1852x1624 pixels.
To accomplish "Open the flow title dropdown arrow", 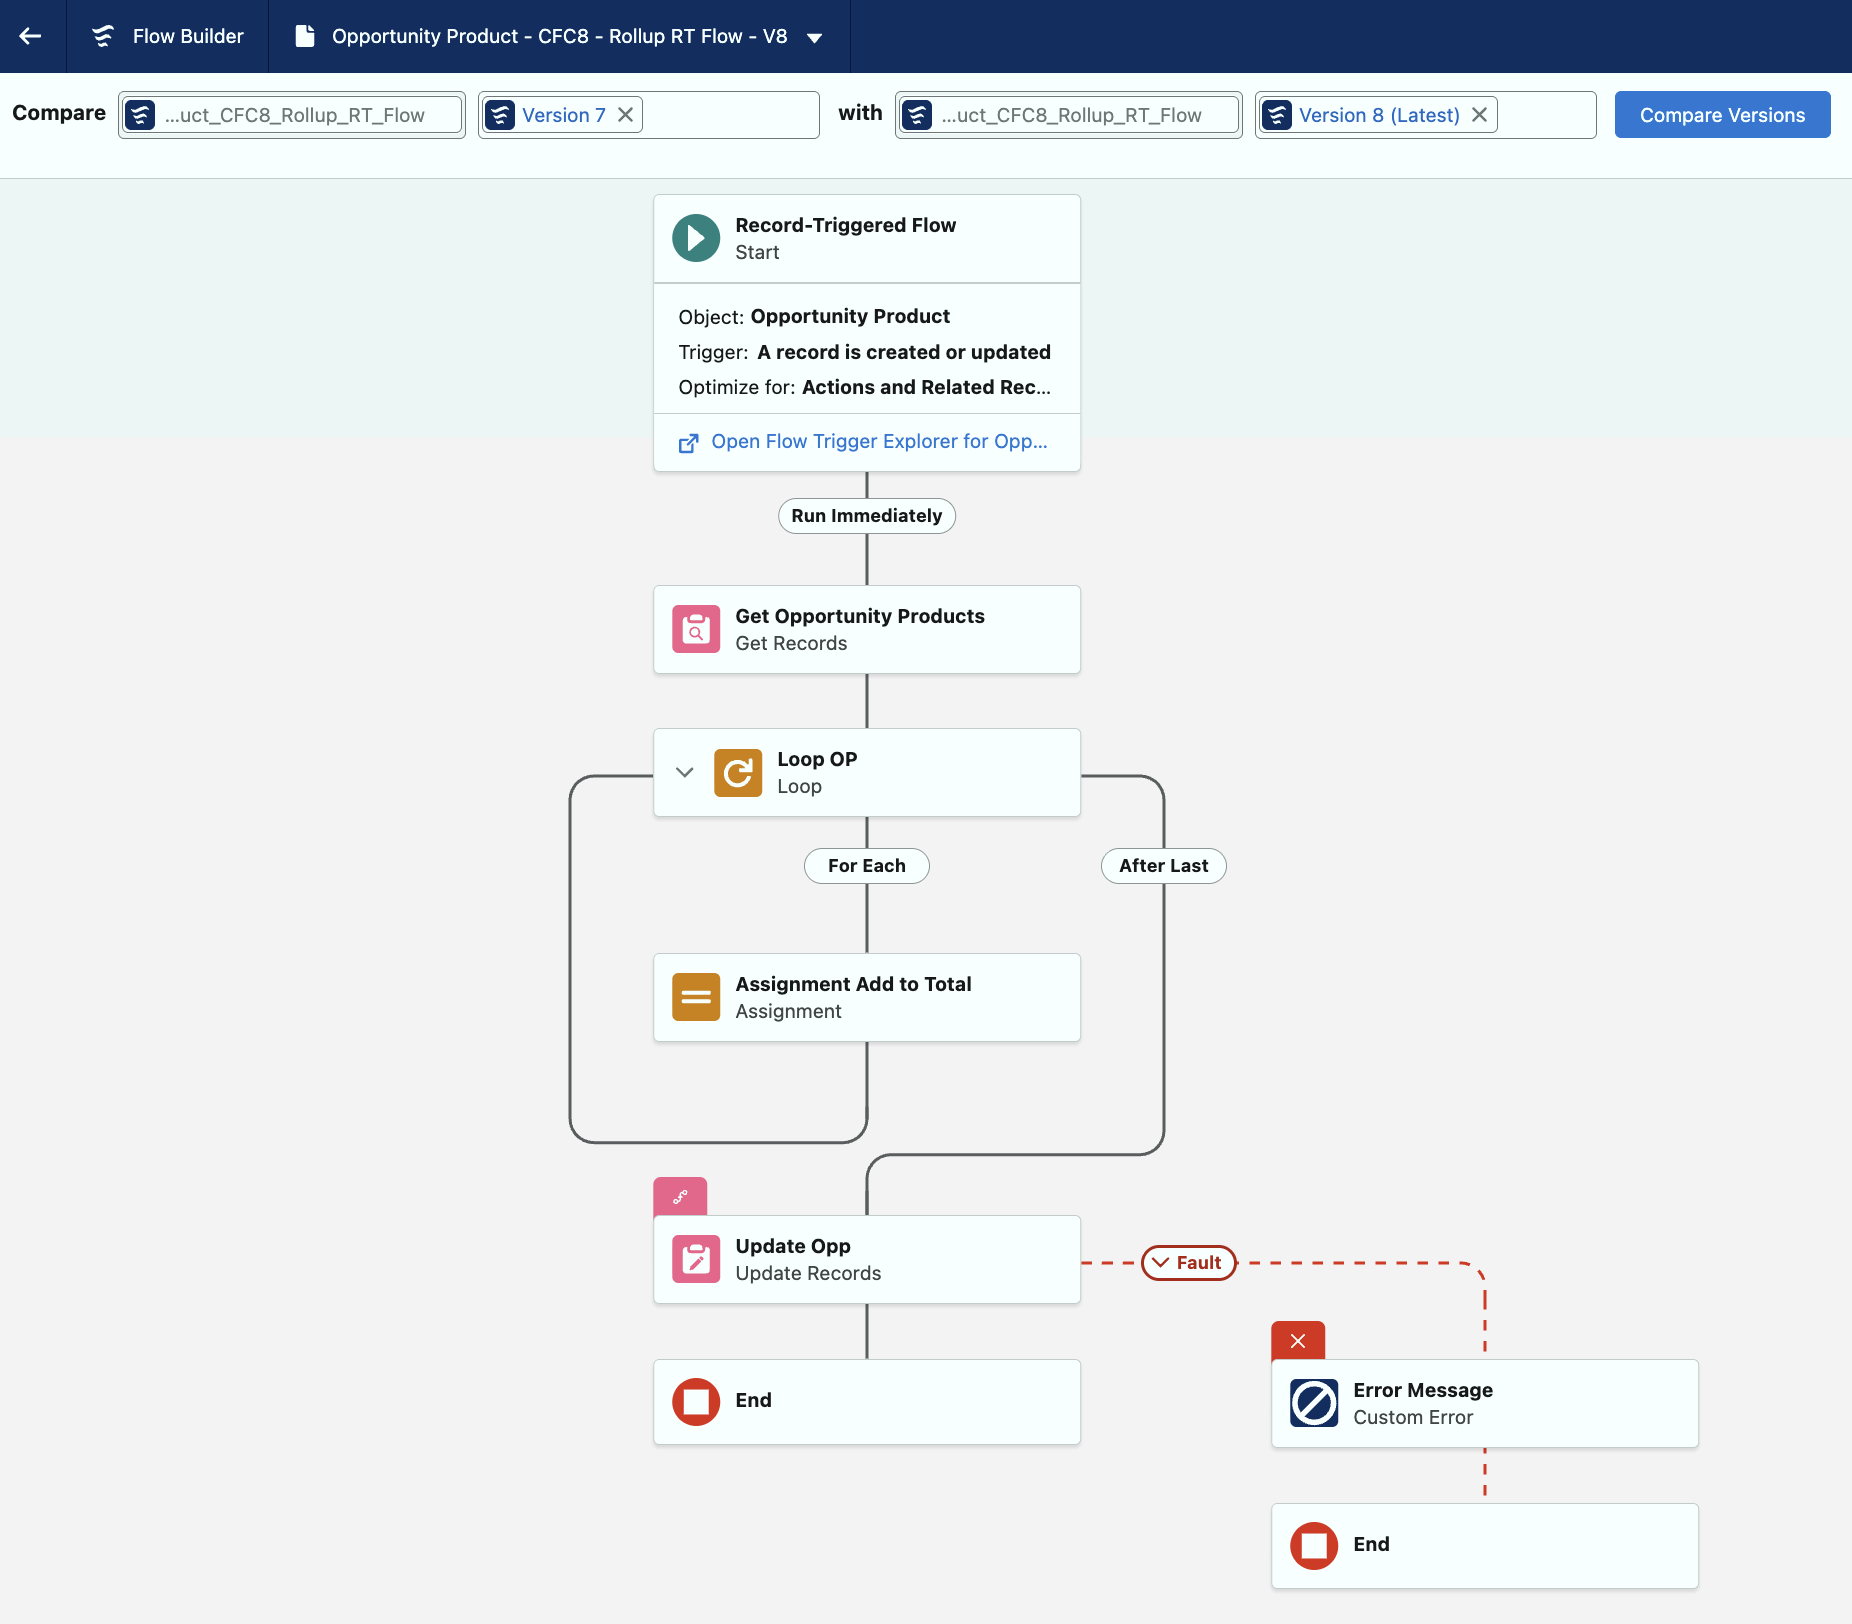I will click(814, 38).
